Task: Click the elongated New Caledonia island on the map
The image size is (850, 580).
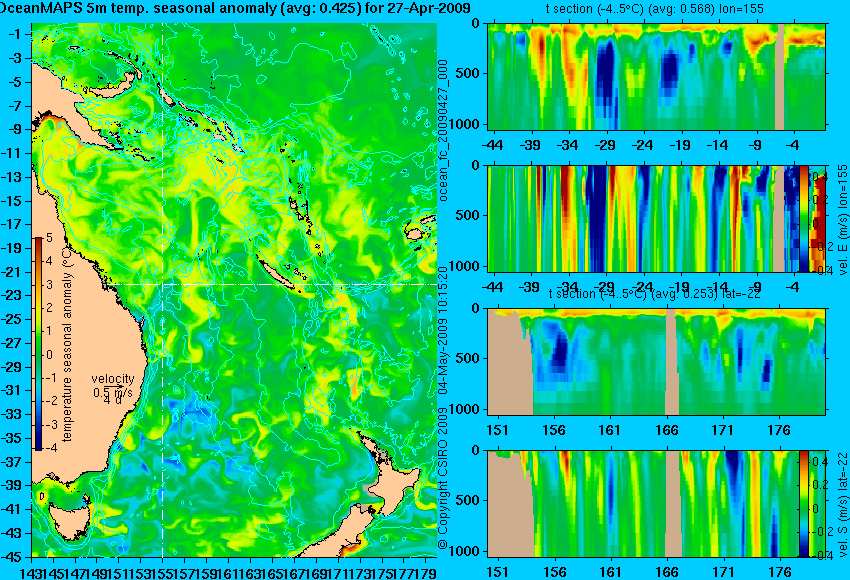Action: 279,272
